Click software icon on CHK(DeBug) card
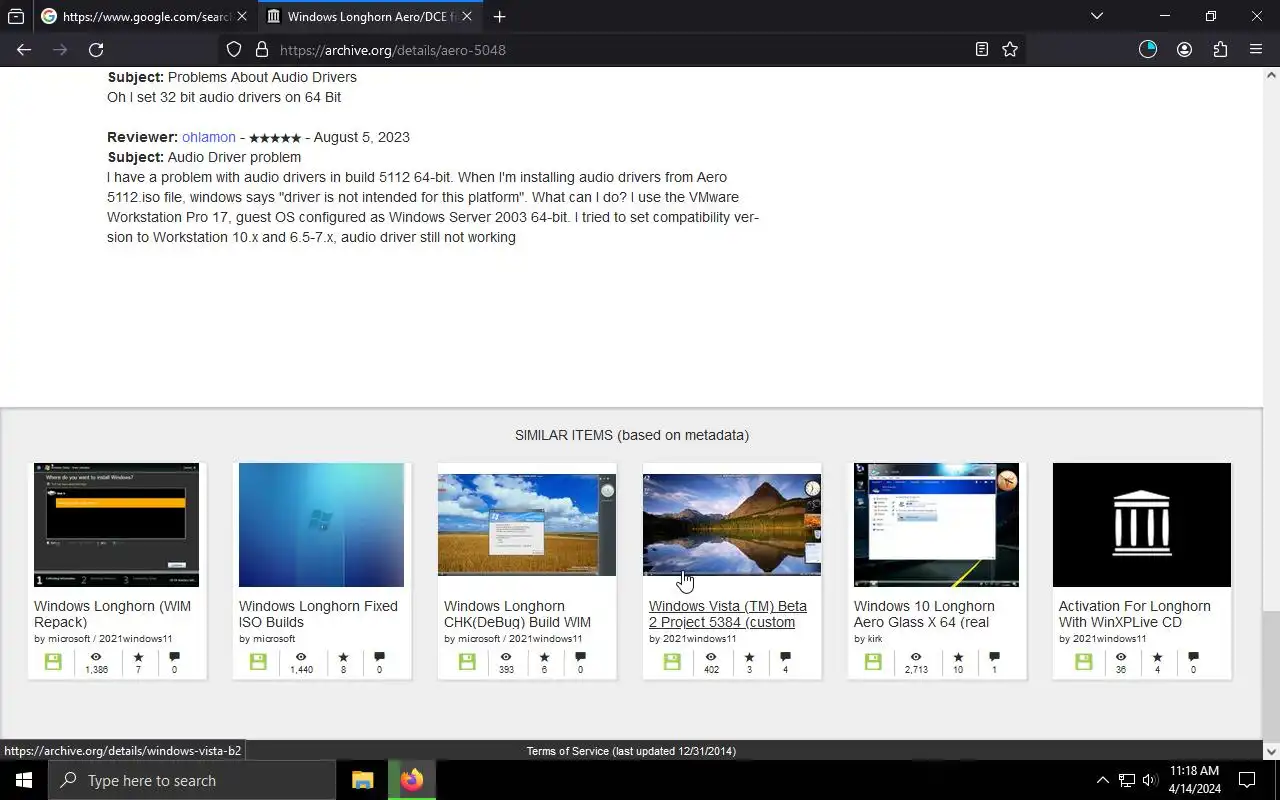Screen dimensions: 1280x800 tap(467, 662)
